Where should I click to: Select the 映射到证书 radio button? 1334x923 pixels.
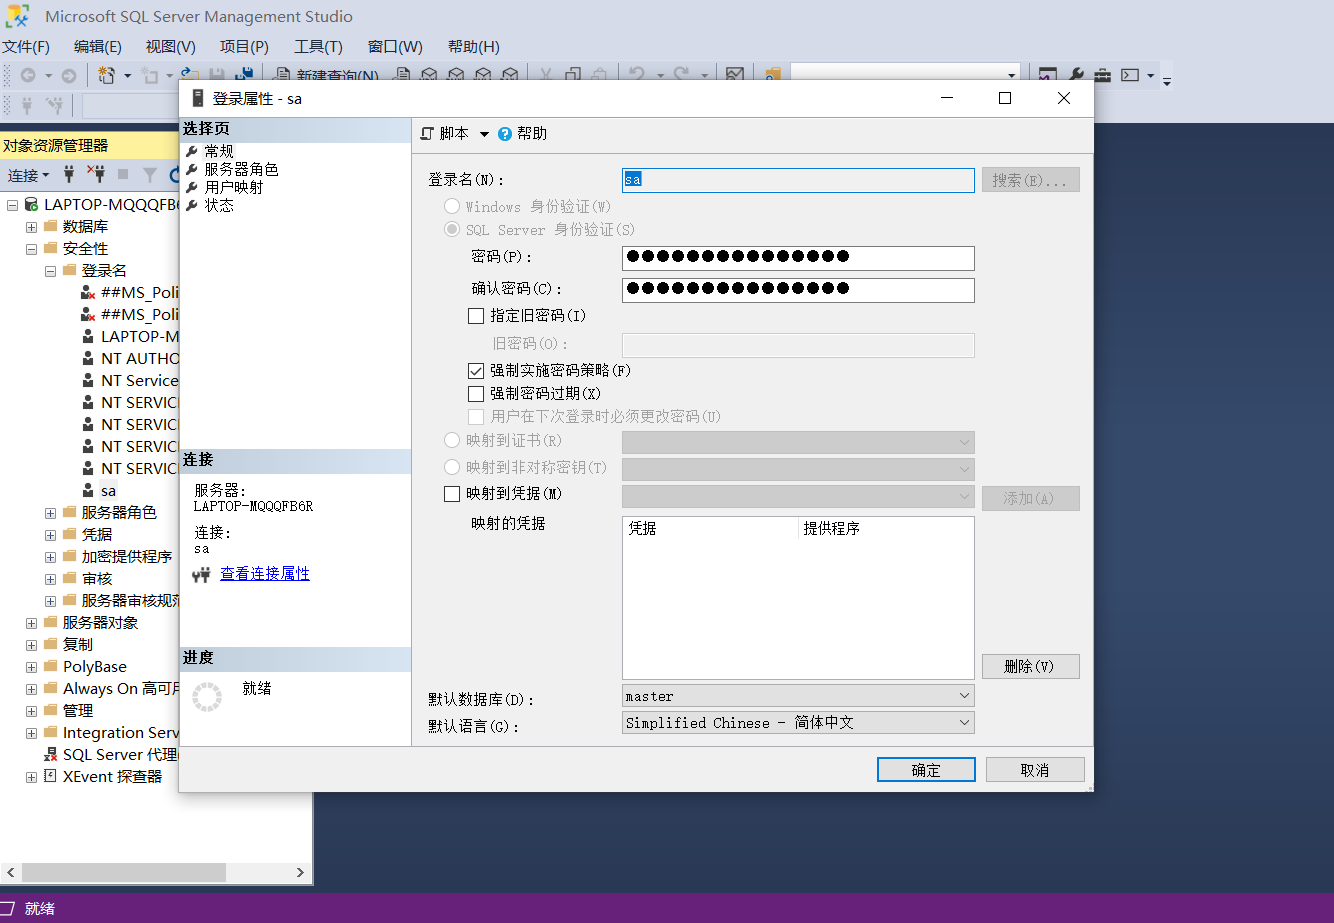pyautogui.click(x=452, y=440)
